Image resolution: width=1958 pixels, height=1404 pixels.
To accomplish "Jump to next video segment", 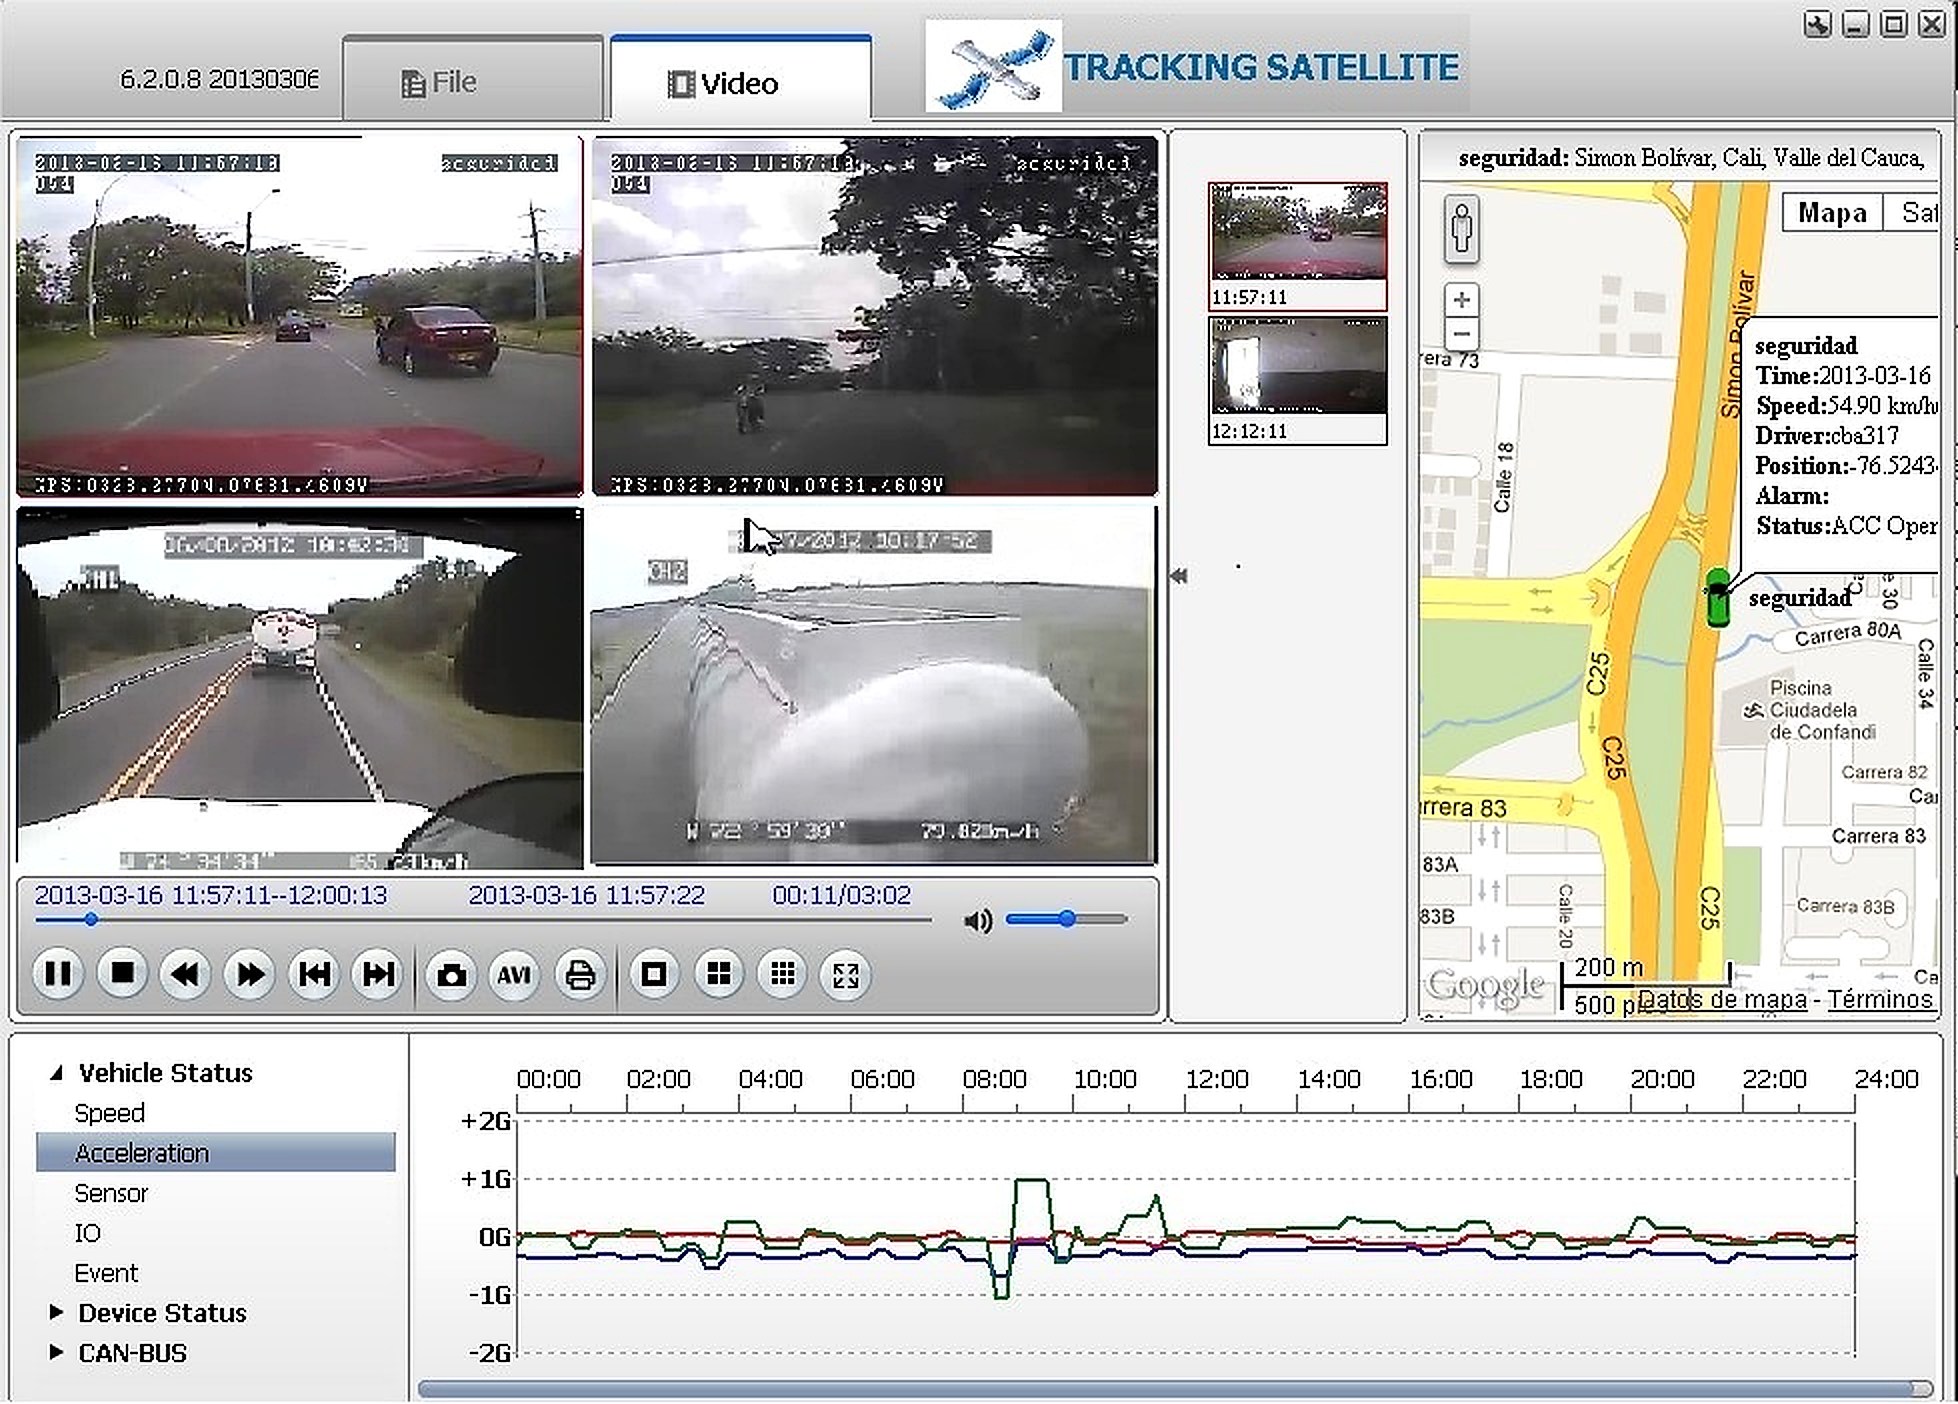I will pos(378,974).
